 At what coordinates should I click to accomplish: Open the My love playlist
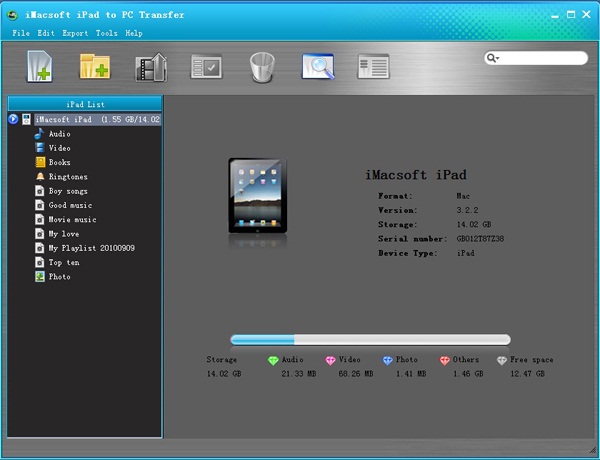coord(64,234)
